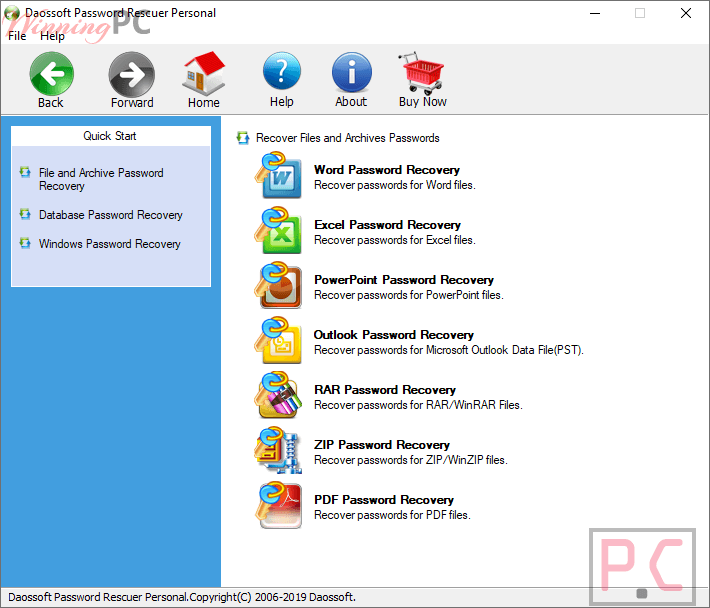Image resolution: width=710 pixels, height=608 pixels.
Task: Click the PDF Password Recovery icon
Action: [278, 505]
